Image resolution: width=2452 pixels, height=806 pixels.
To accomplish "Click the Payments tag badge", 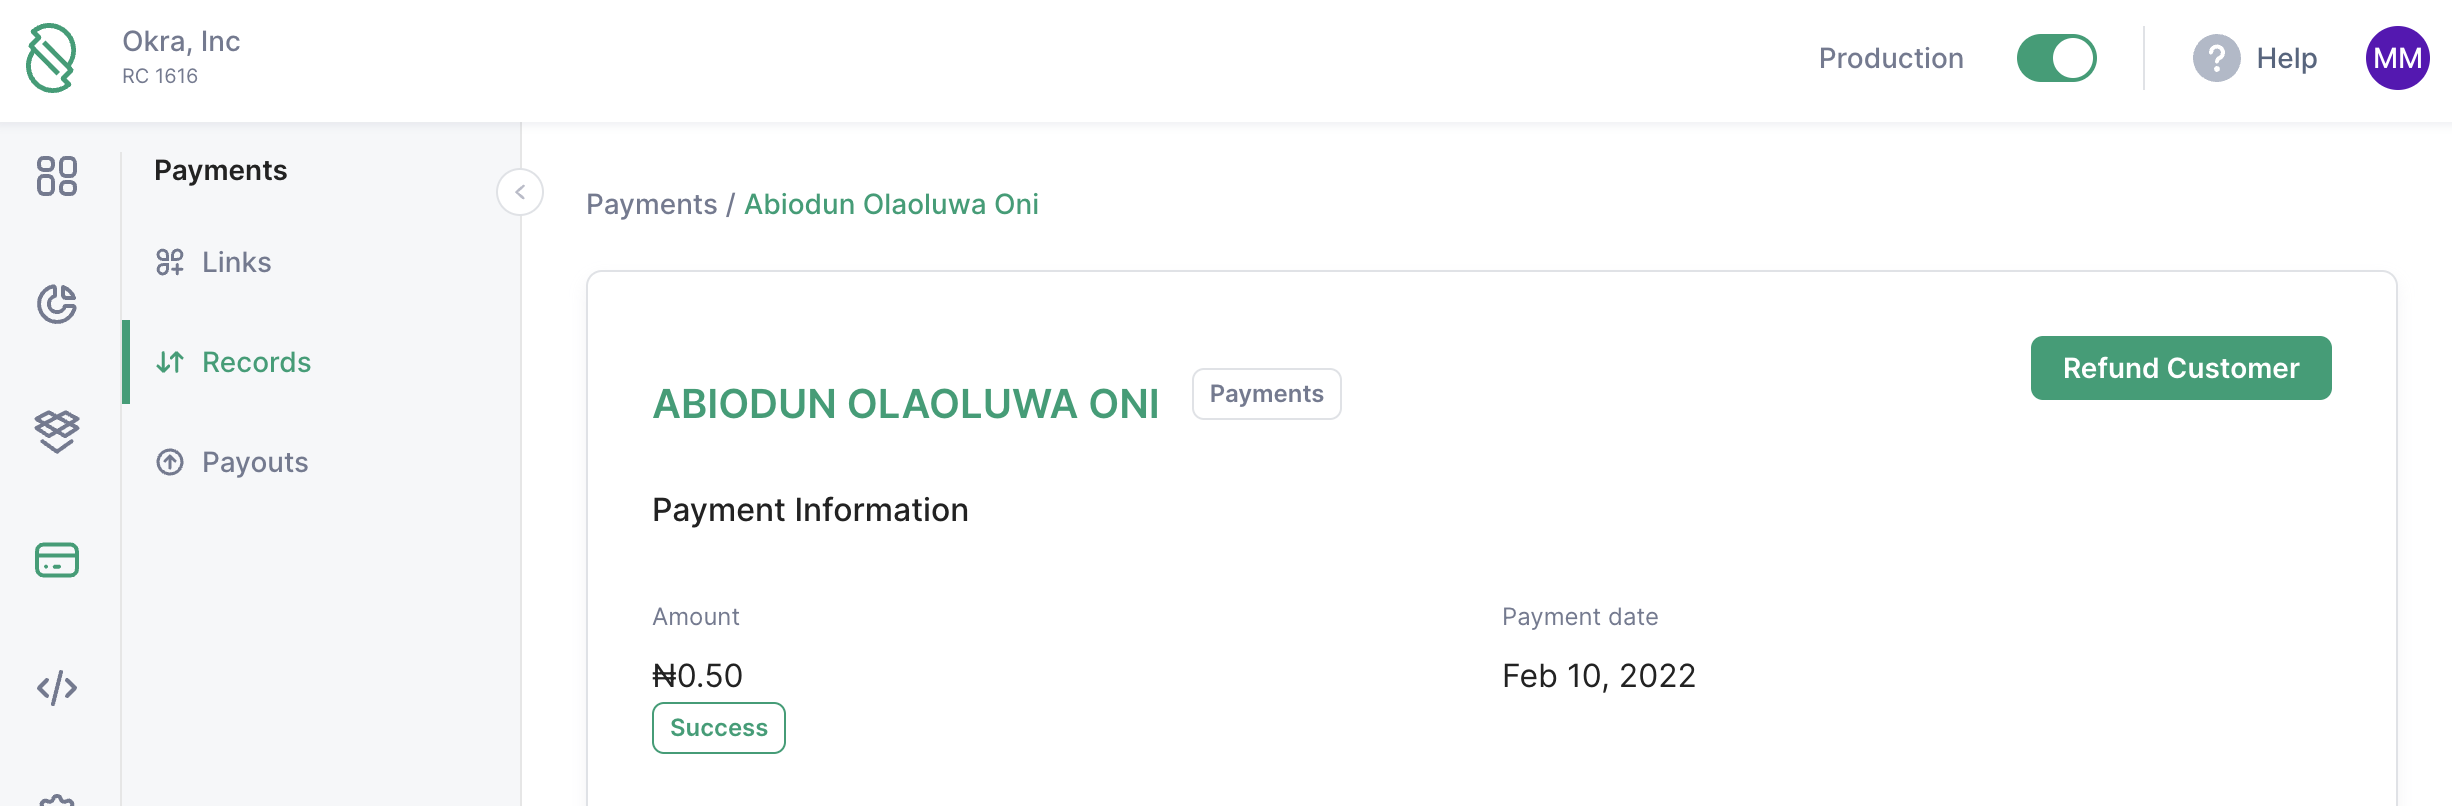I will tap(1266, 394).
